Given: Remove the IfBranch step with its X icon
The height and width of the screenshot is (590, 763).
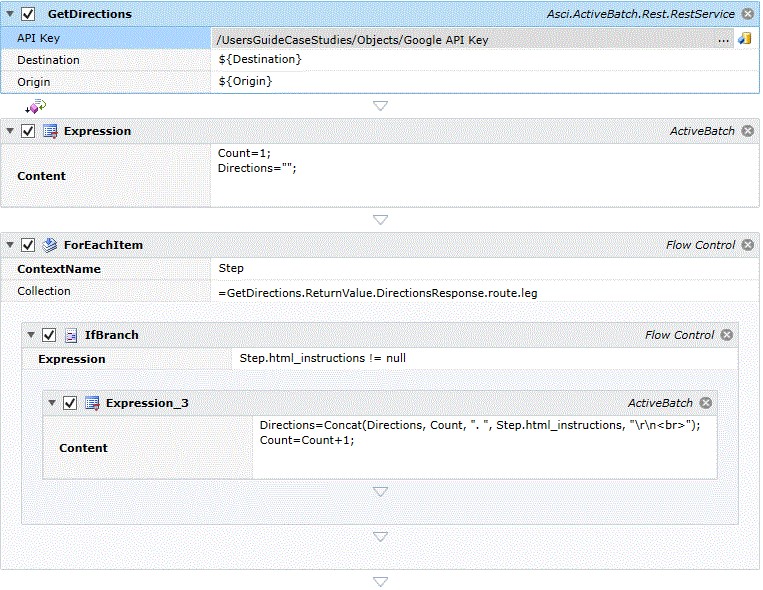Looking at the screenshot, I should (727, 335).
